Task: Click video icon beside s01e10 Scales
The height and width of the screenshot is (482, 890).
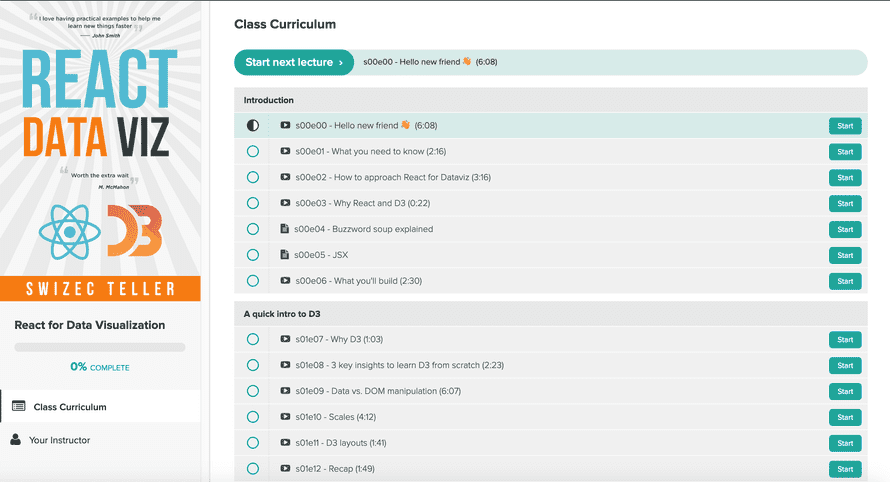Action: point(285,417)
